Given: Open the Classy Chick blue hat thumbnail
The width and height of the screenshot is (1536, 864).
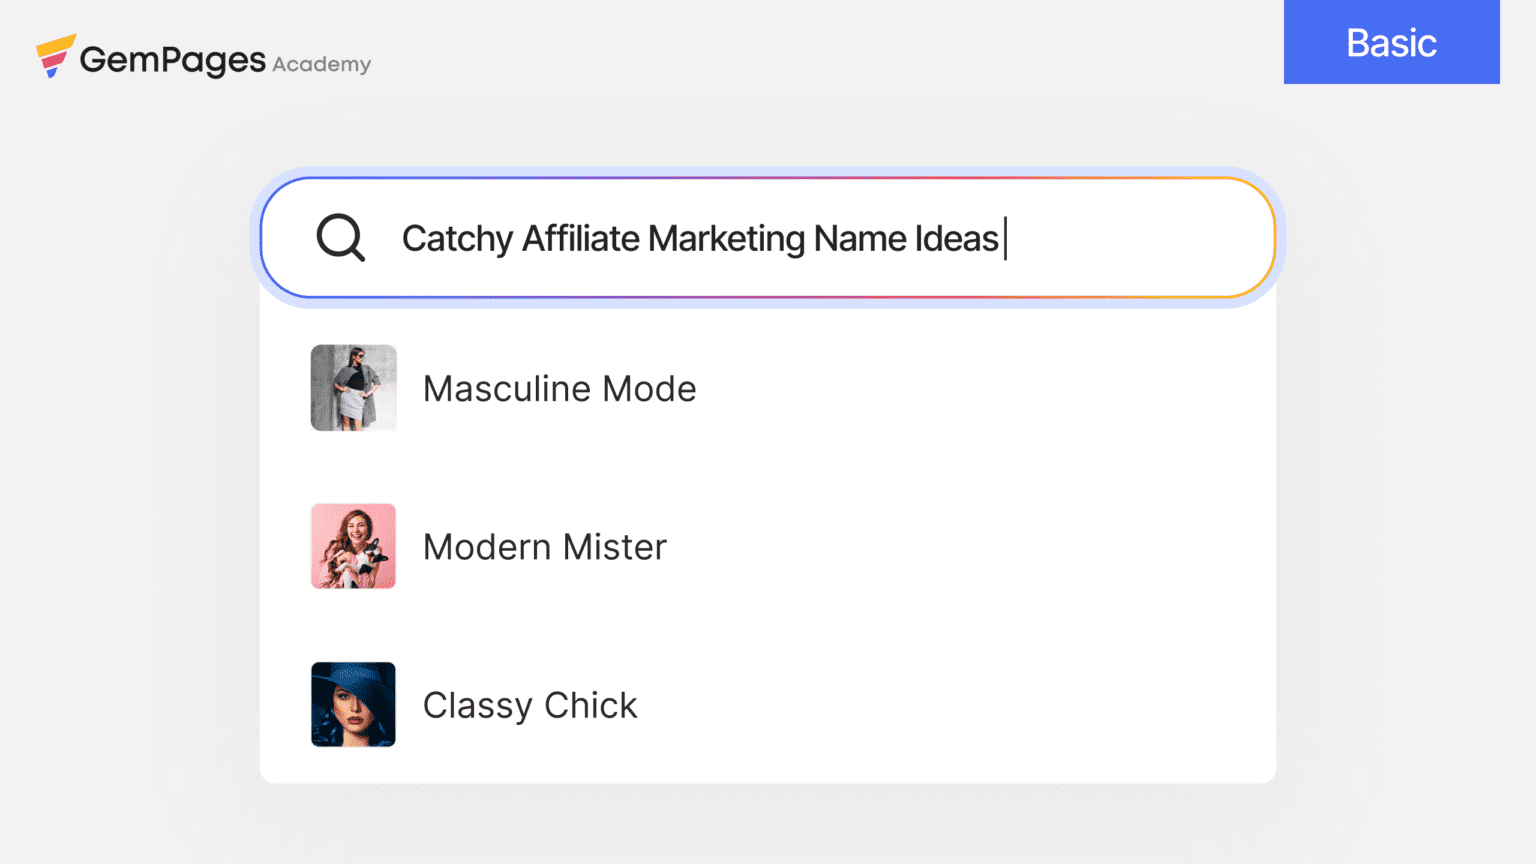Looking at the screenshot, I should click(353, 704).
